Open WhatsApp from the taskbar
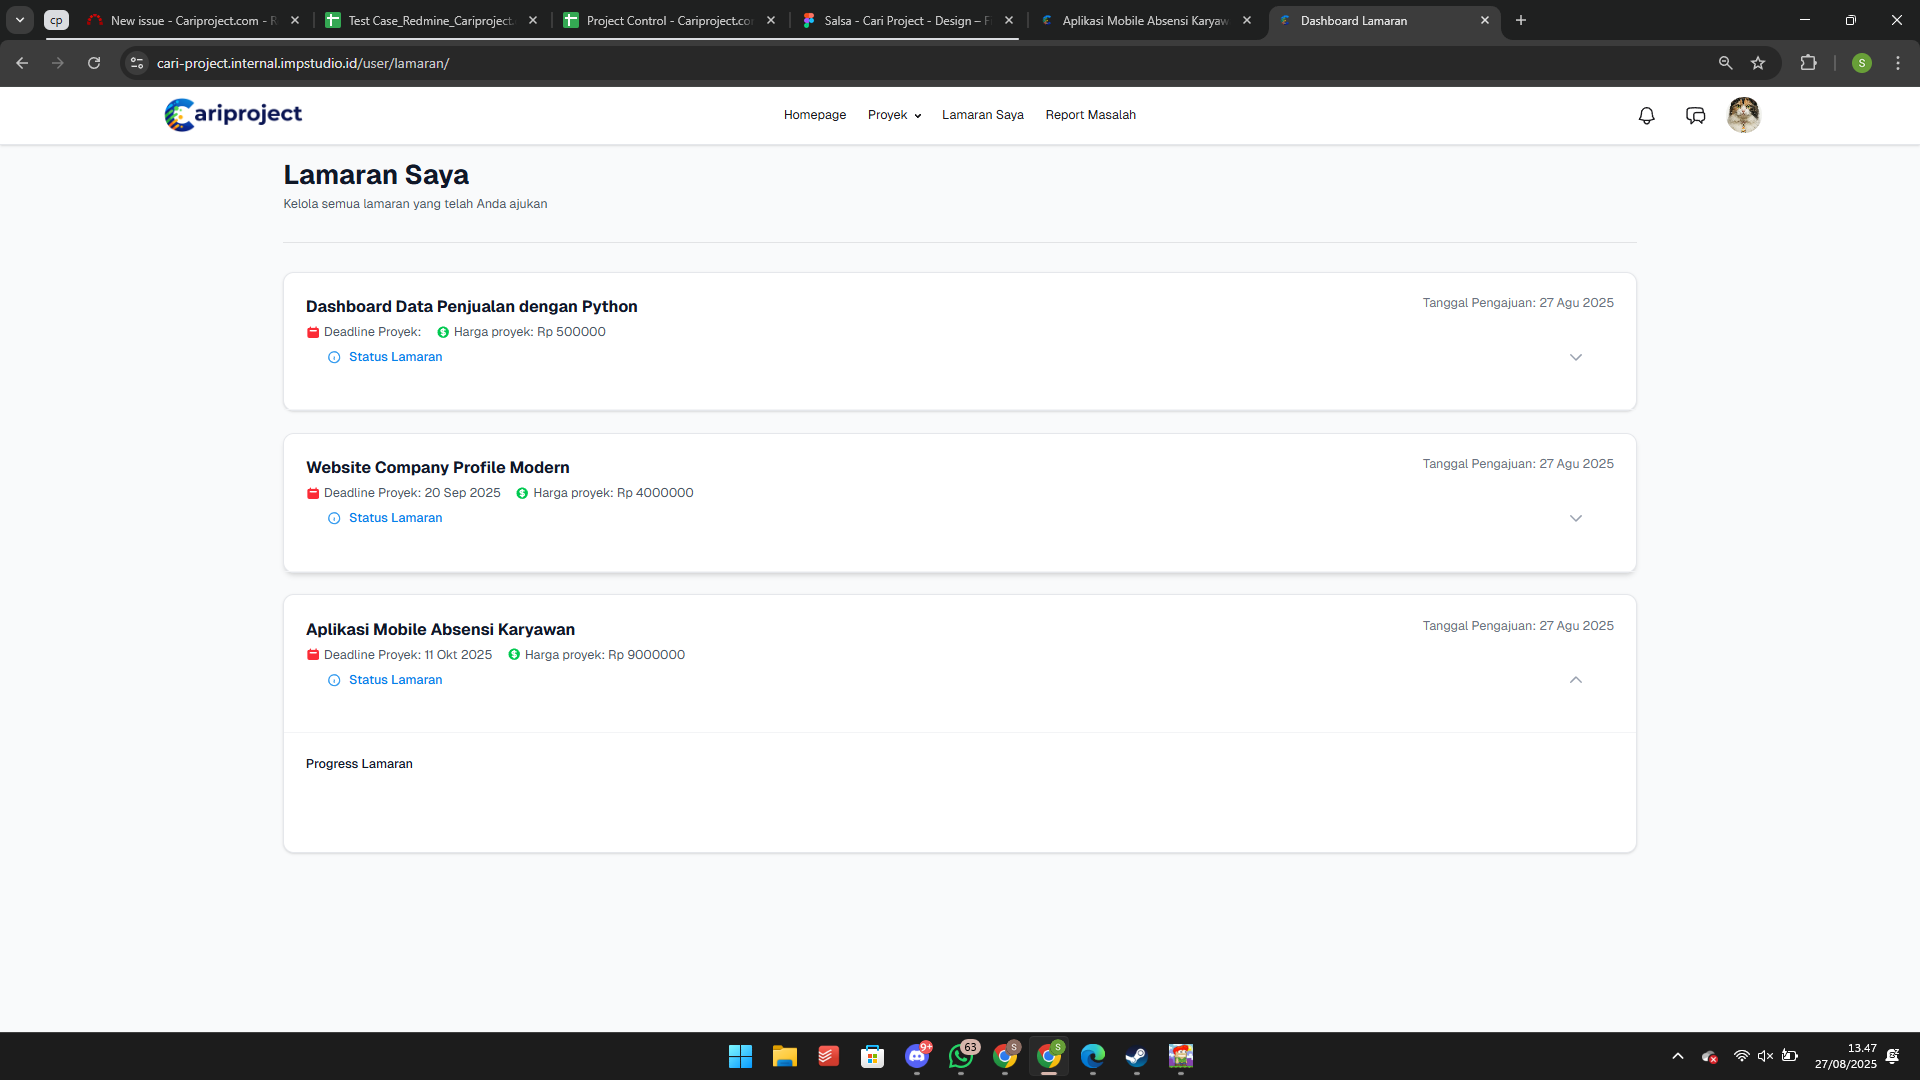 pyautogui.click(x=961, y=1056)
